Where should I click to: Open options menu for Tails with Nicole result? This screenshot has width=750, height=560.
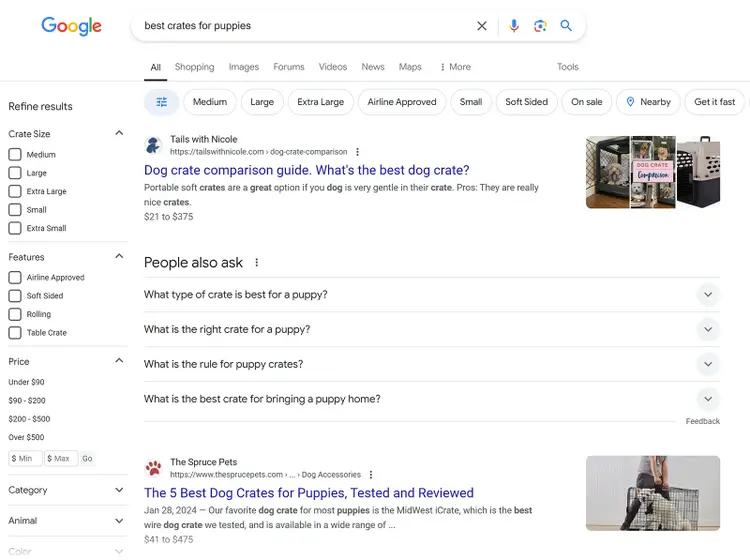click(x=357, y=152)
